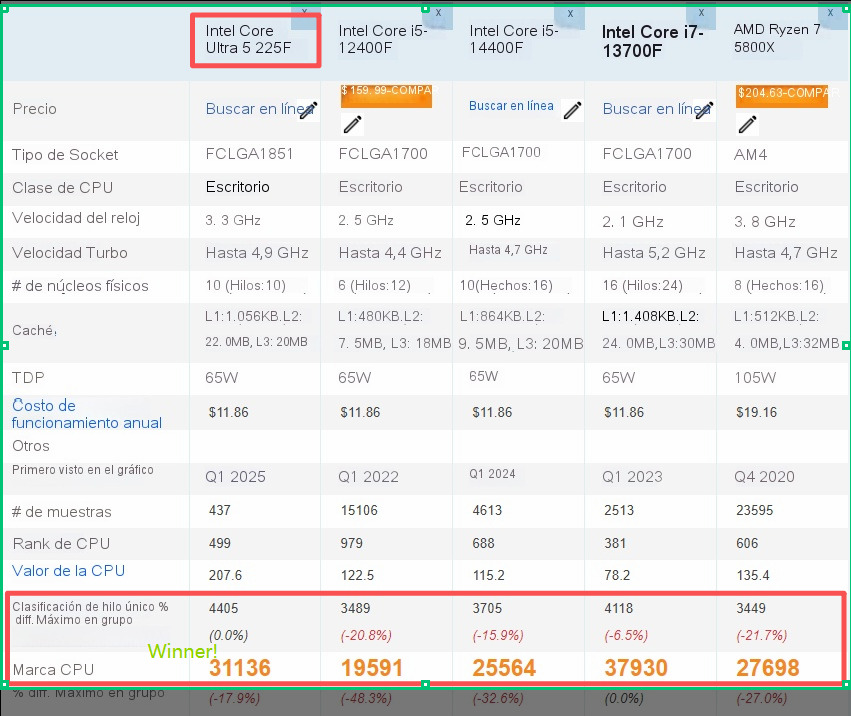Select the 23595 samples value

point(754,511)
